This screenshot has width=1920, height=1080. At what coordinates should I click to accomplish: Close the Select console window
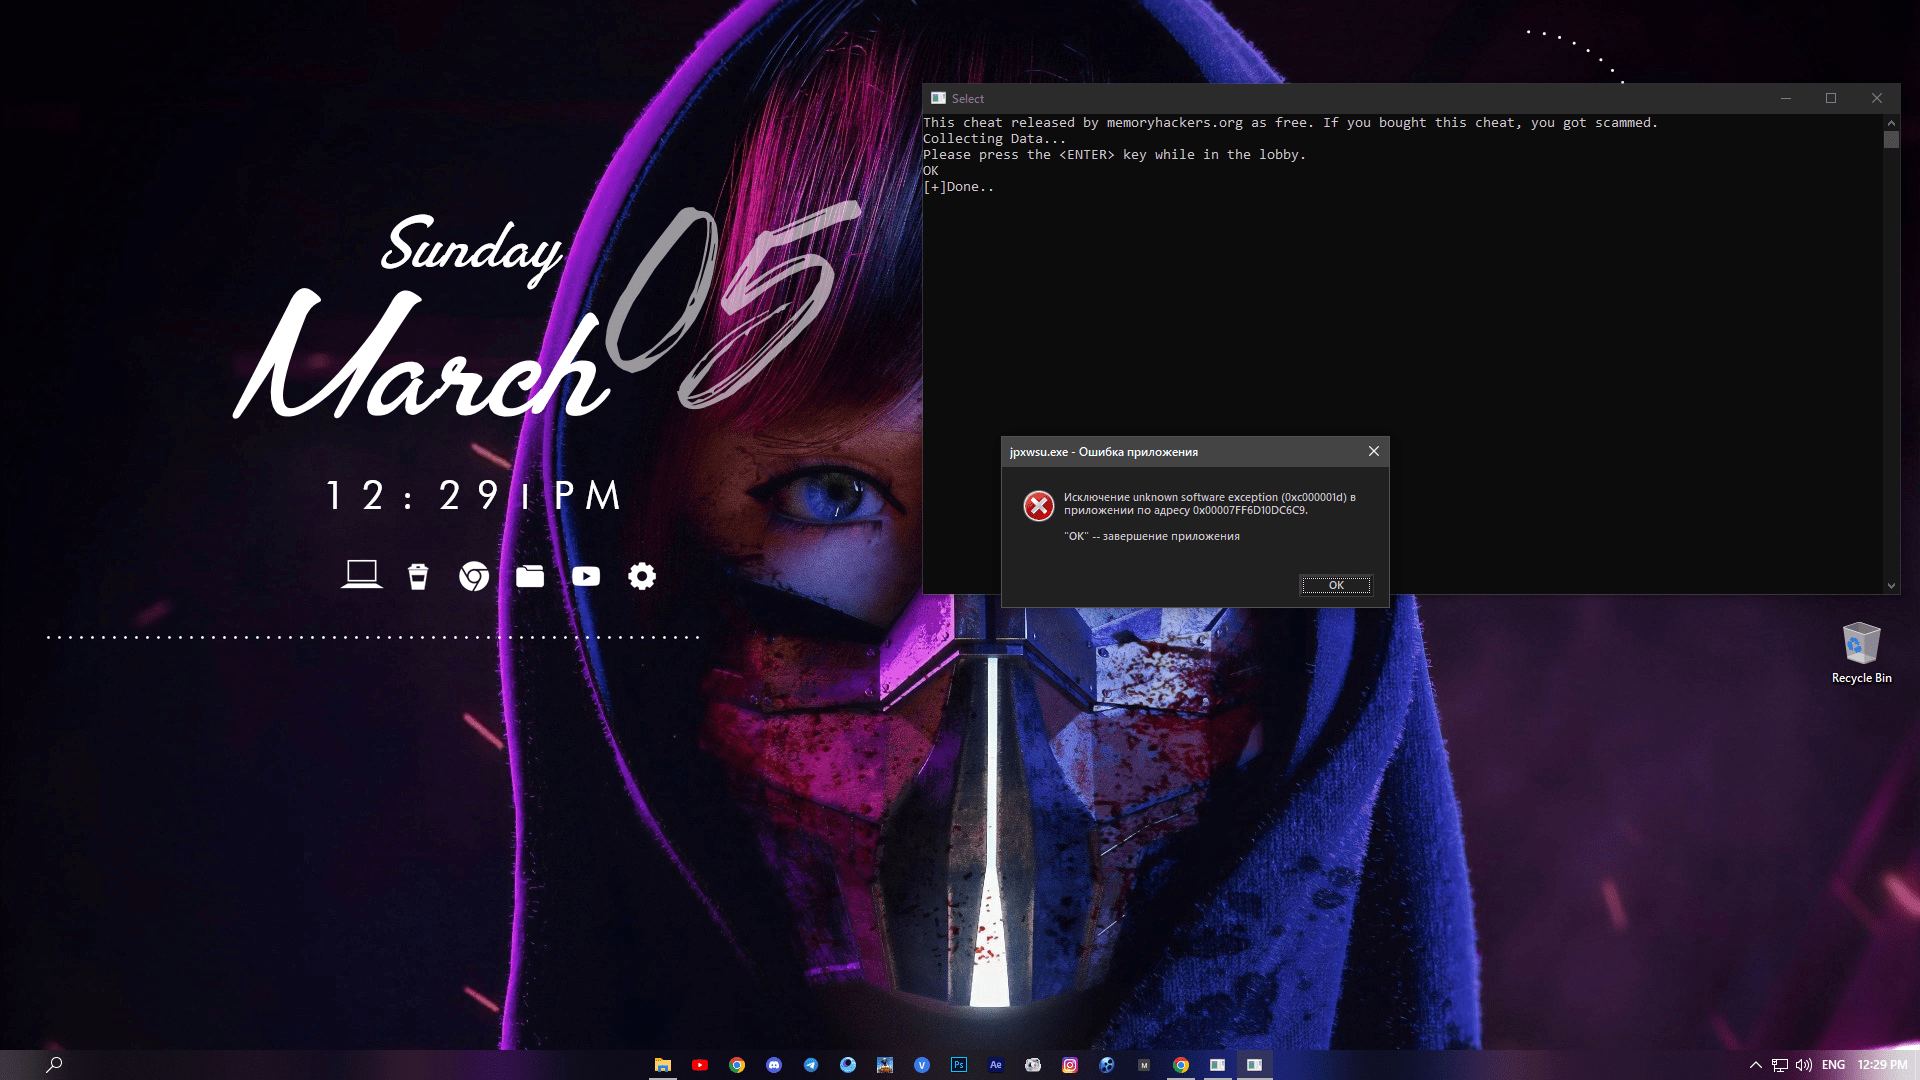[x=1877, y=98]
